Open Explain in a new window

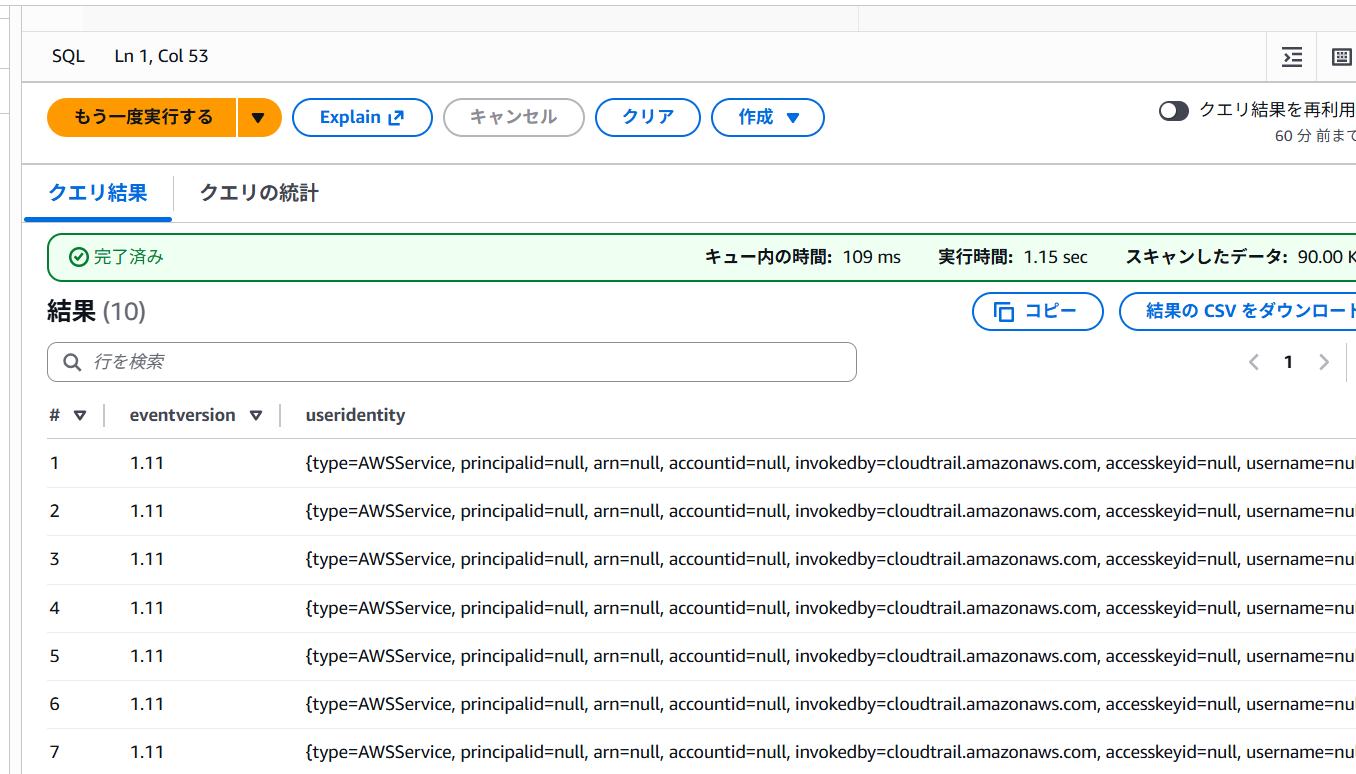[362, 118]
